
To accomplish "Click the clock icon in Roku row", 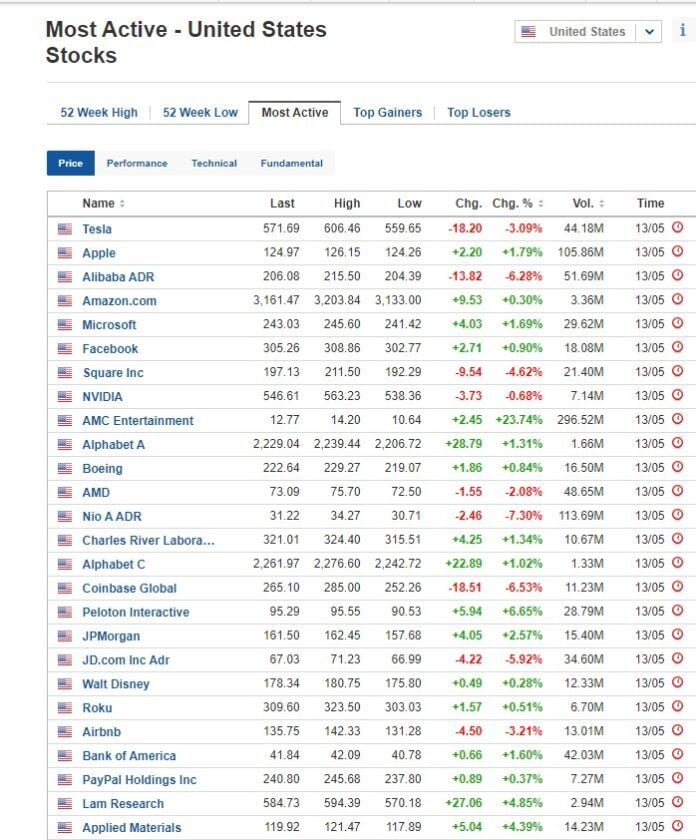I will click(x=678, y=706).
